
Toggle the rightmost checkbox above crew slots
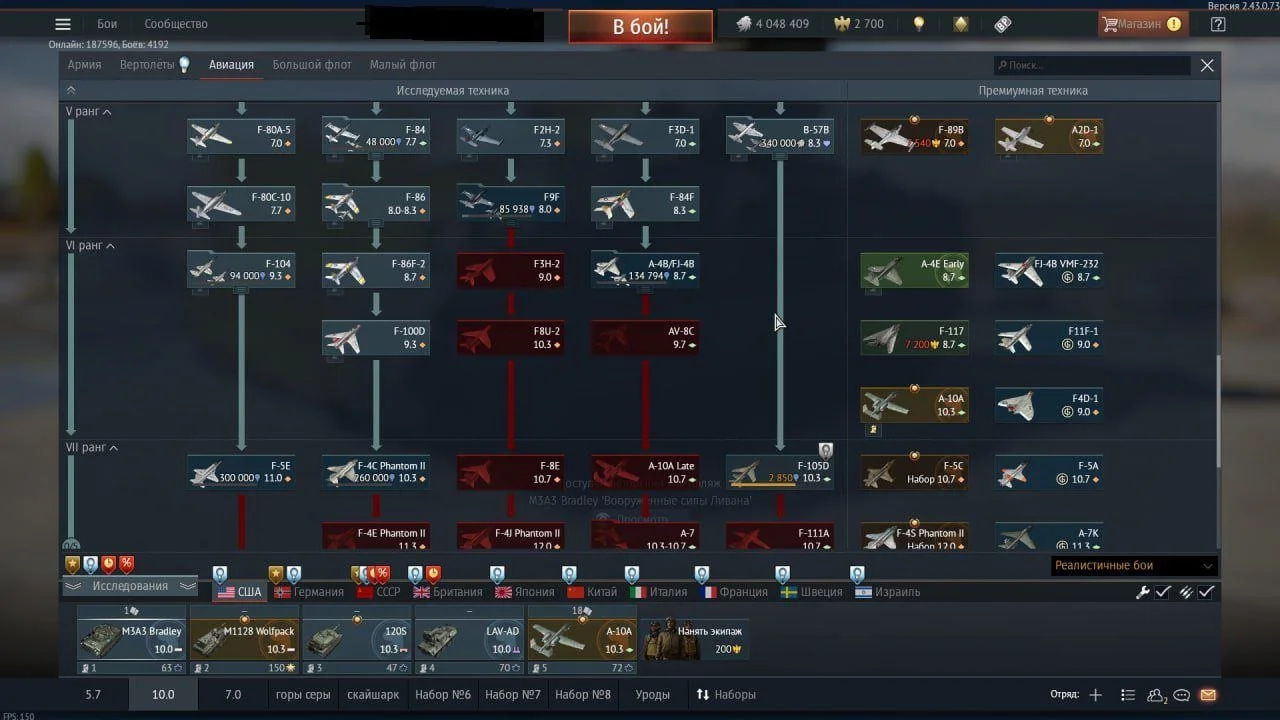click(x=1207, y=592)
